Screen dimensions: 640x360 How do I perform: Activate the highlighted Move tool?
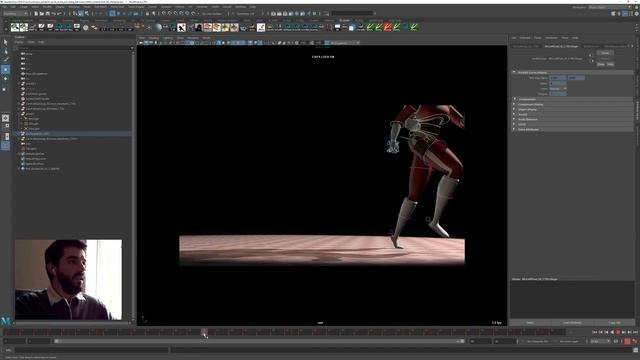tap(5, 69)
